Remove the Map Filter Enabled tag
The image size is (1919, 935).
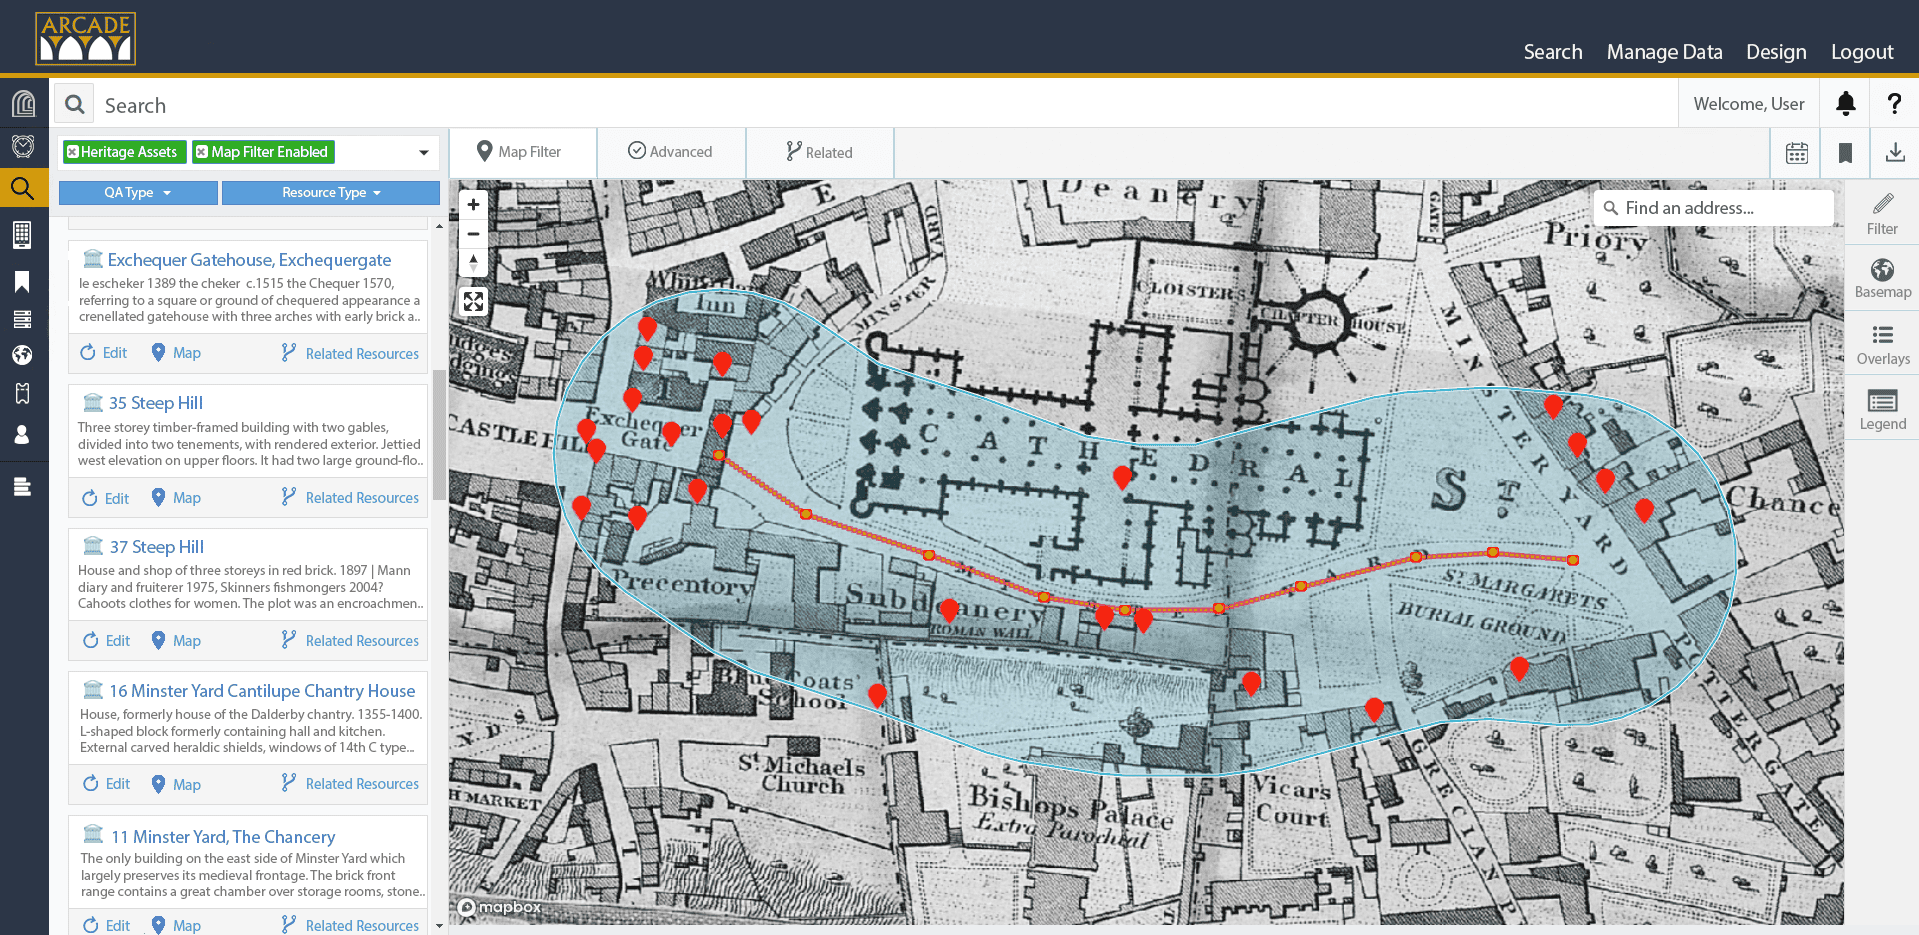tap(202, 152)
